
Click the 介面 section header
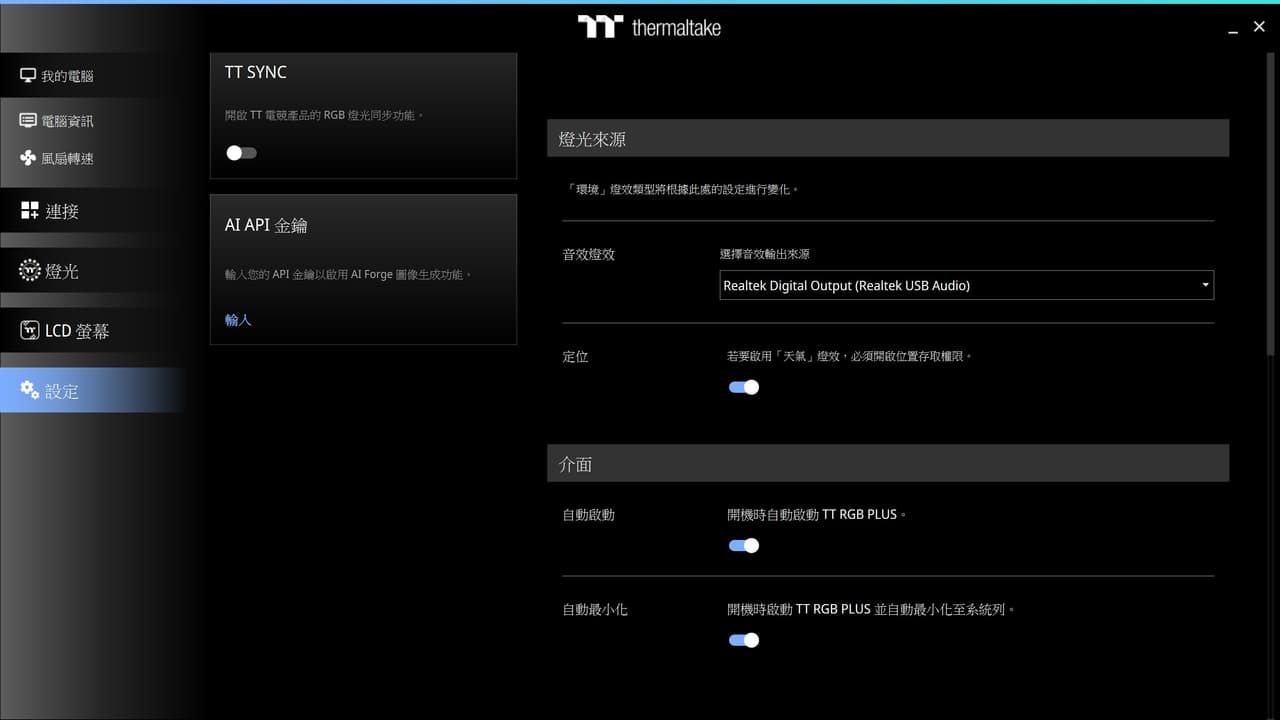[888, 464]
